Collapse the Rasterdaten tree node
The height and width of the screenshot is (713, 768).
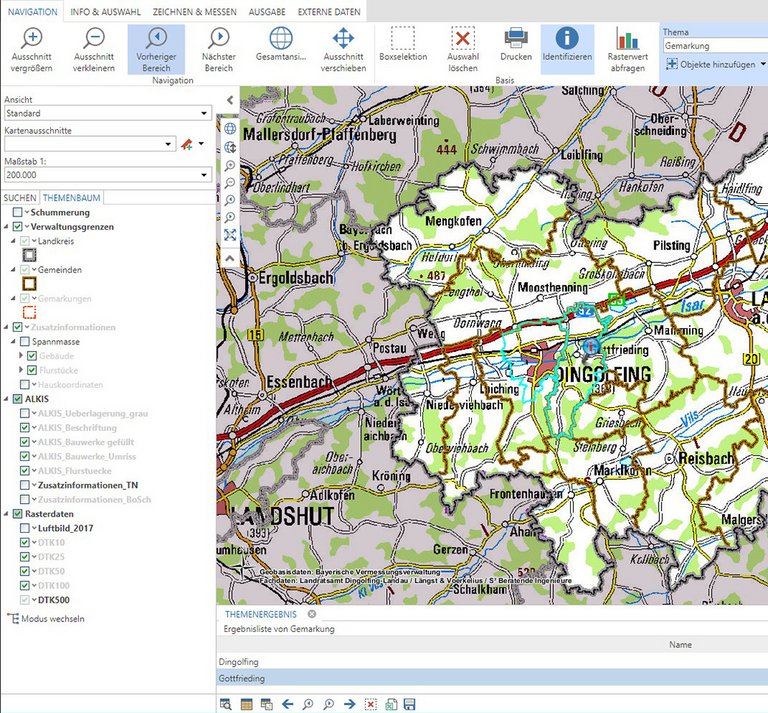6,514
